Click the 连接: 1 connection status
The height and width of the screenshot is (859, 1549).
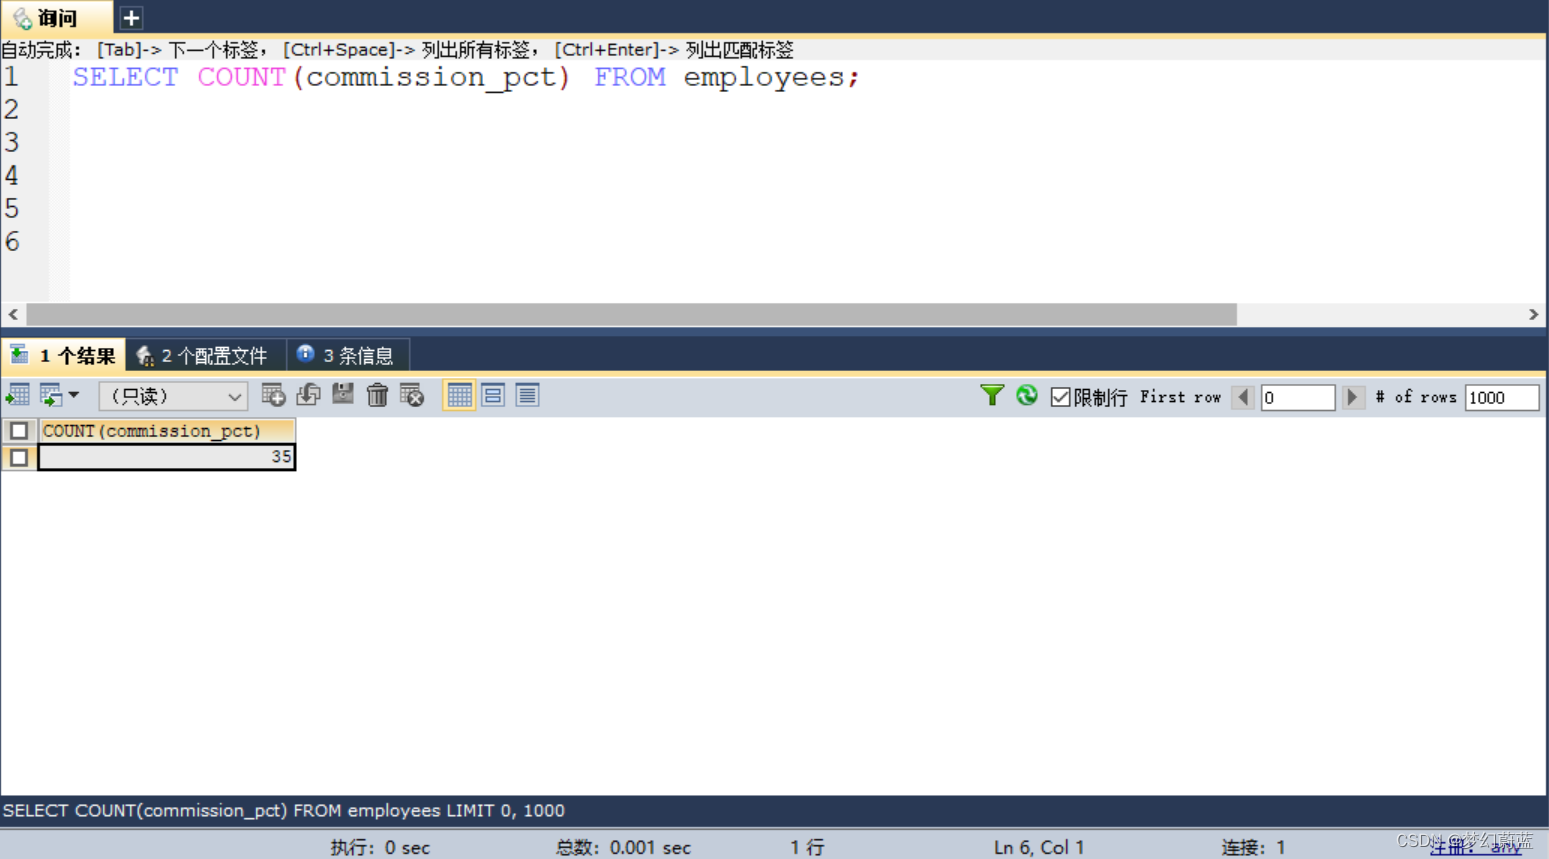tap(1253, 847)
